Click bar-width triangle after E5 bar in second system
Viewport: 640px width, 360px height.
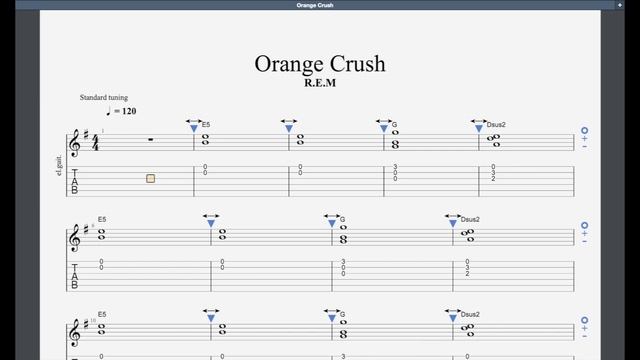tap(211, 223)
